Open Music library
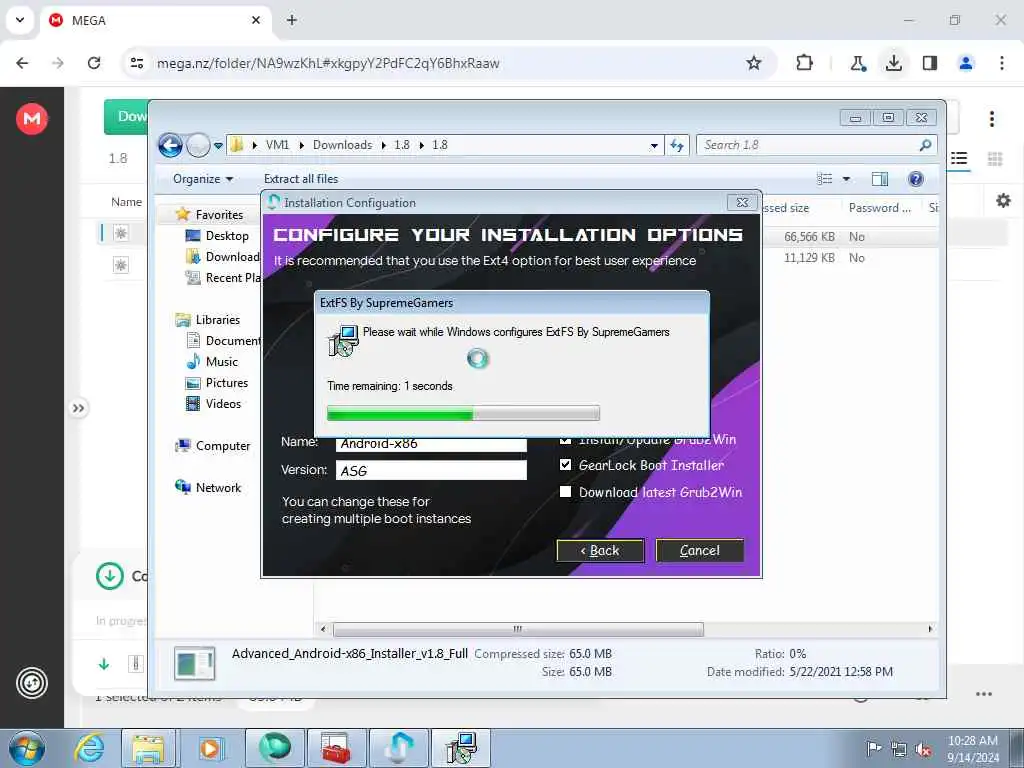 (x=212, y=362)
